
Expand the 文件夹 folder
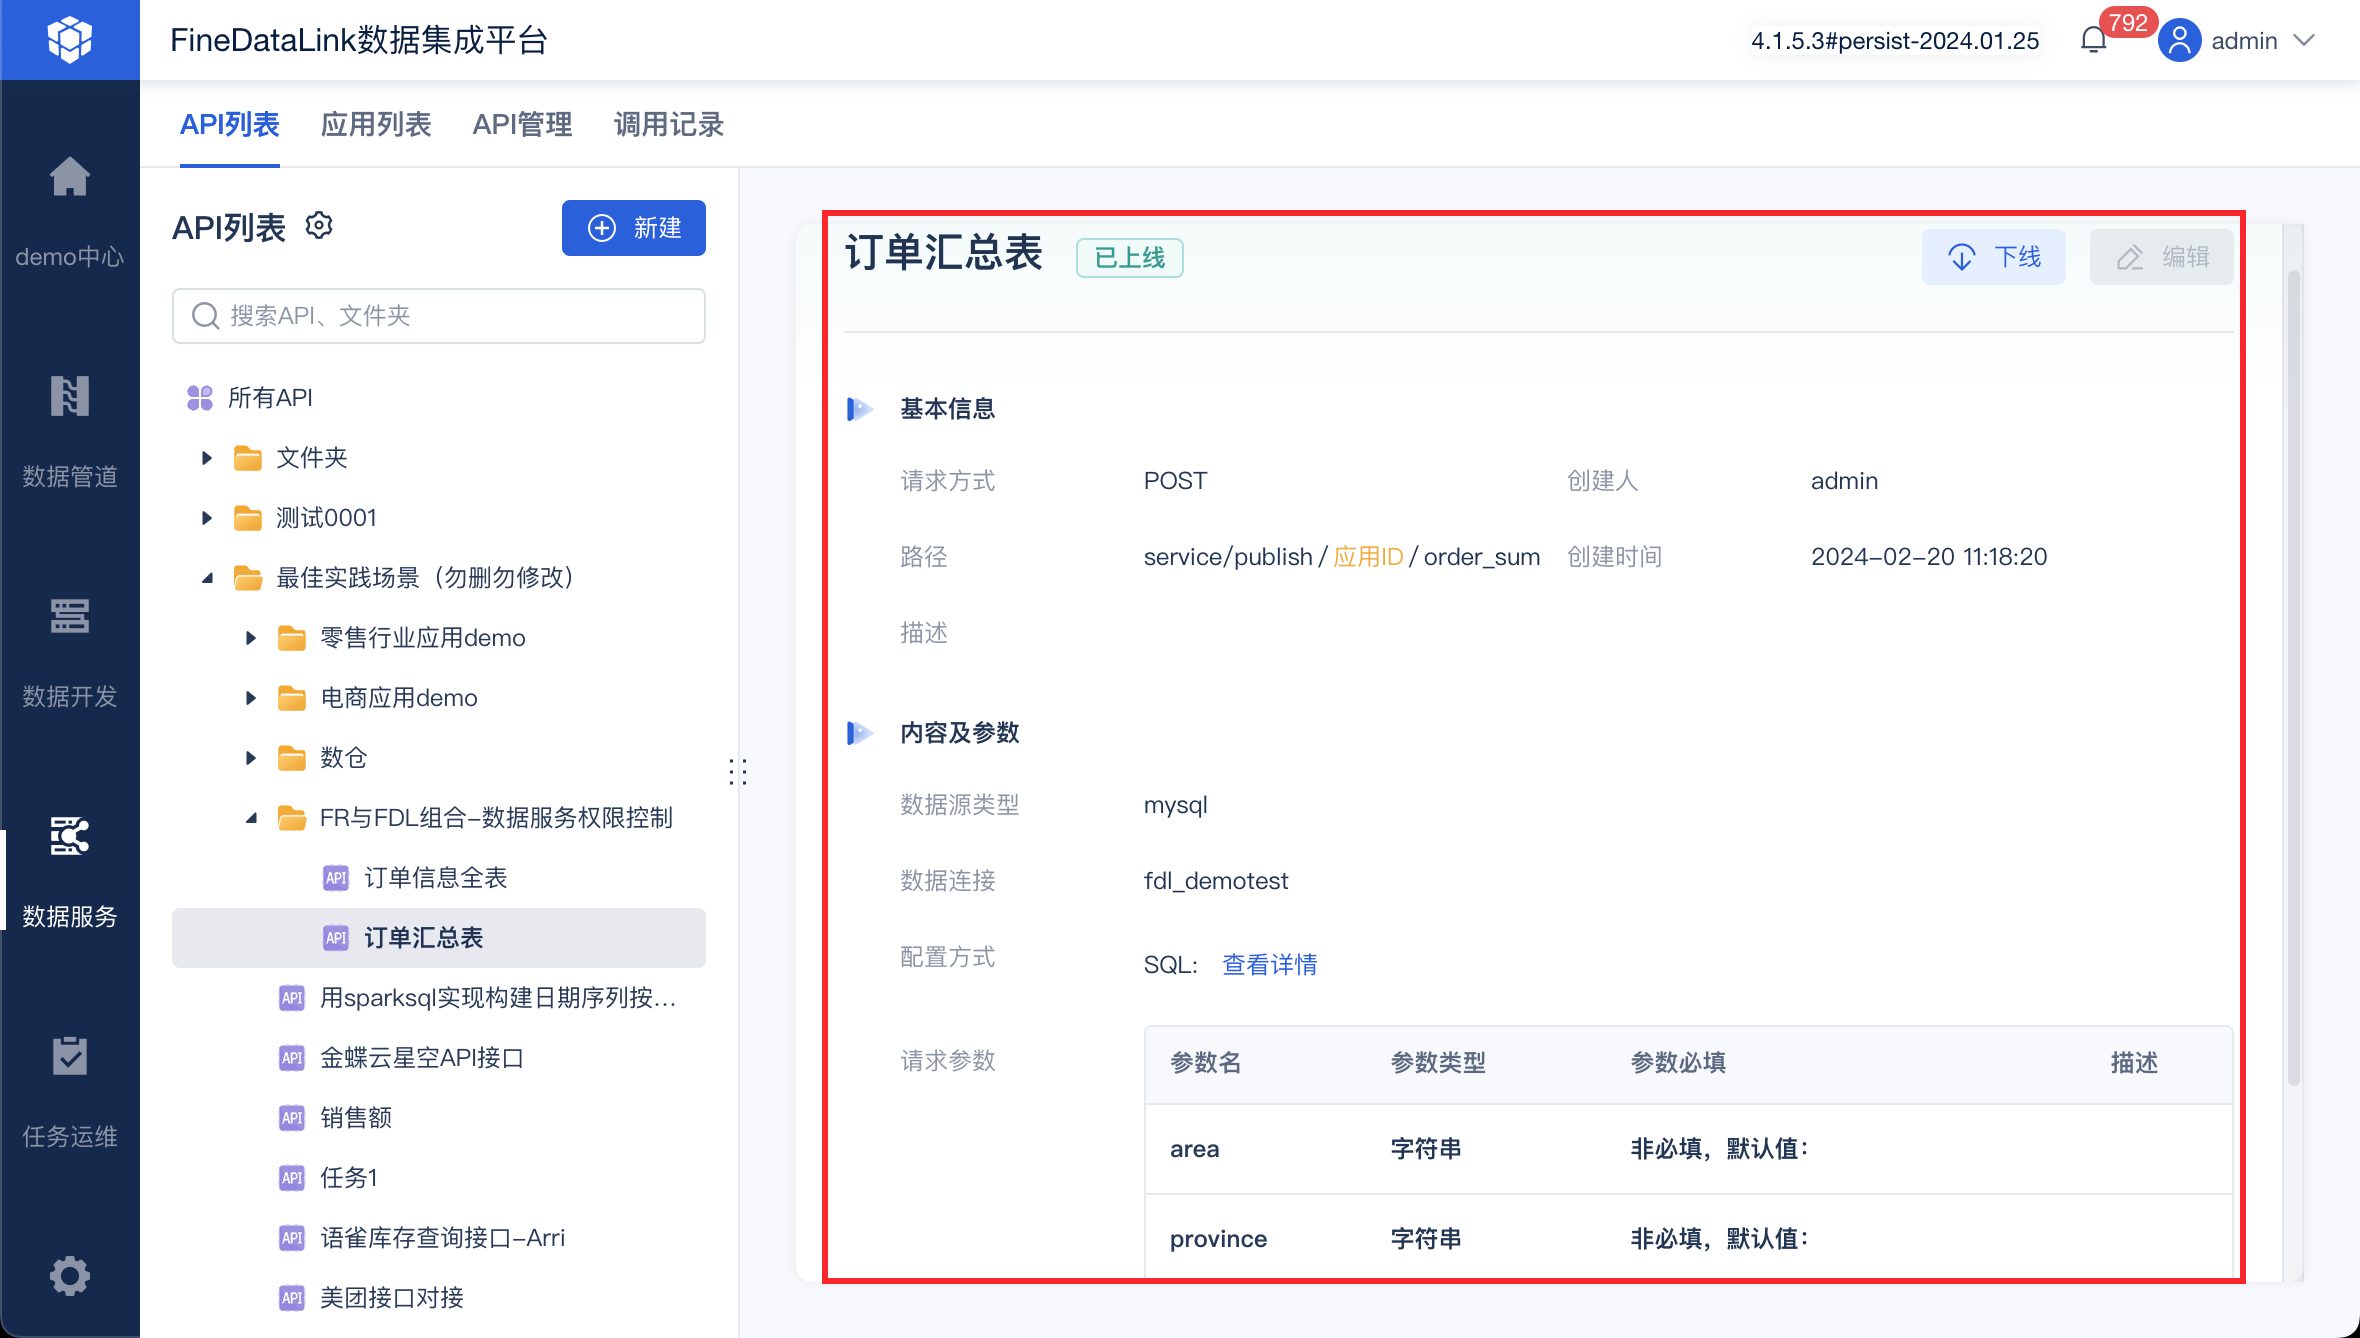[207, 458]
